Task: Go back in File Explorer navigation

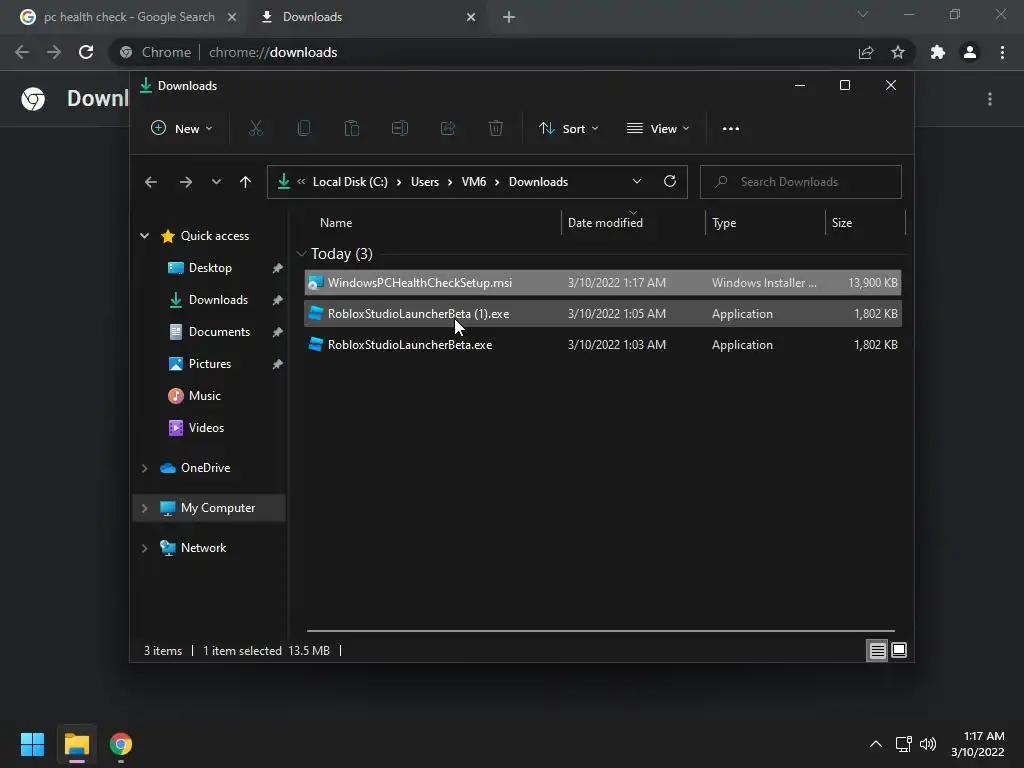Action: click(x=151, y=182)
